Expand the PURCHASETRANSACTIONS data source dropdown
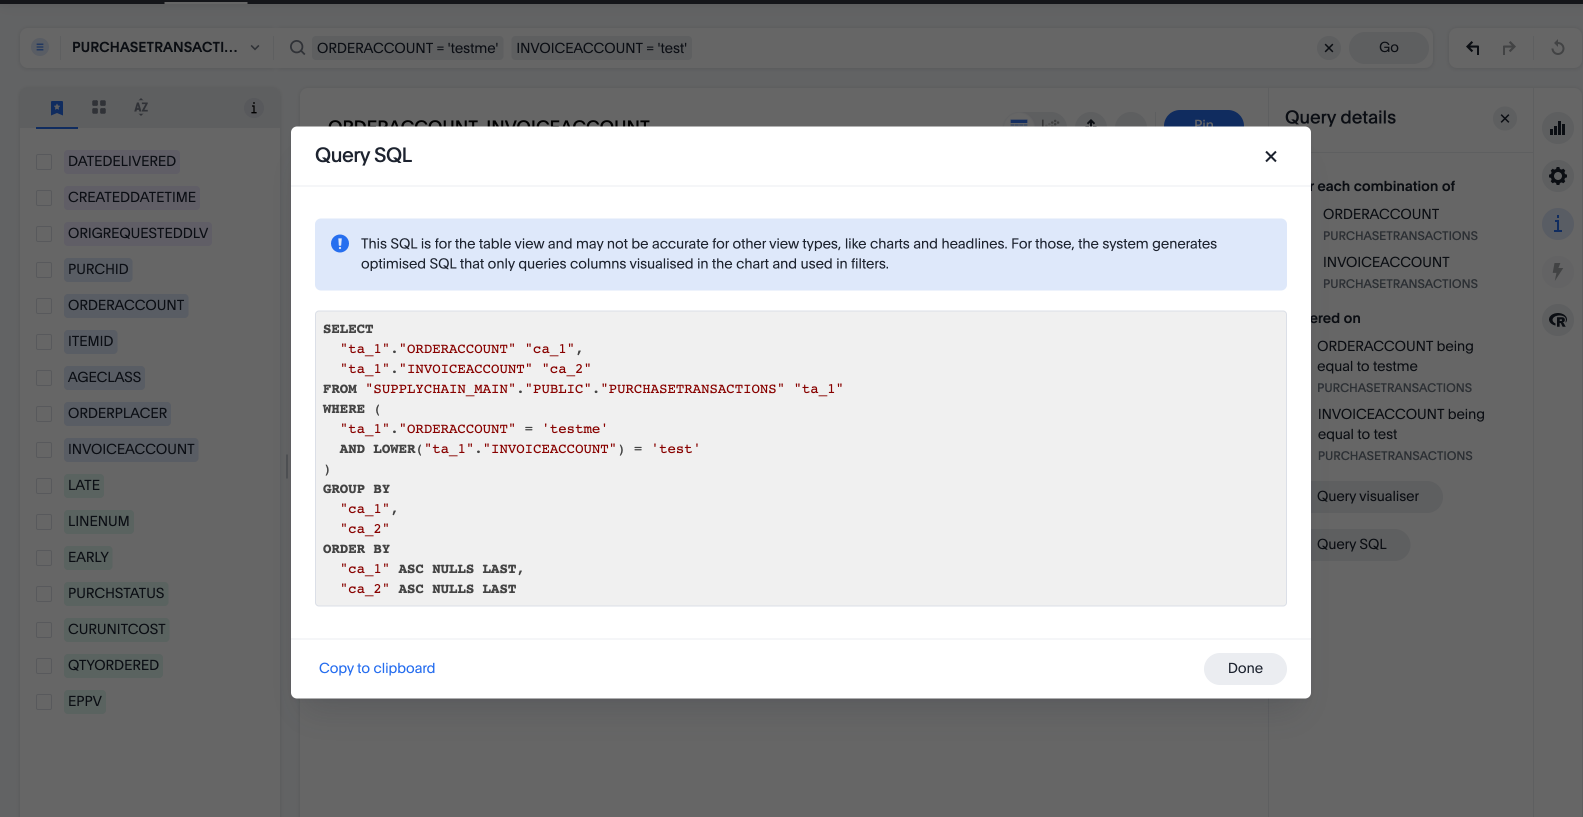Viewport: 1583px width, 817px height. click(255, 48)
